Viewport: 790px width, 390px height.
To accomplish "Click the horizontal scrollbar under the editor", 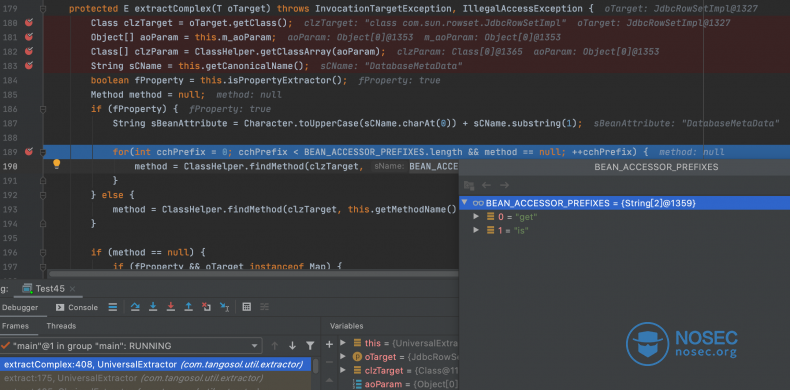I will tap(252, 274).
